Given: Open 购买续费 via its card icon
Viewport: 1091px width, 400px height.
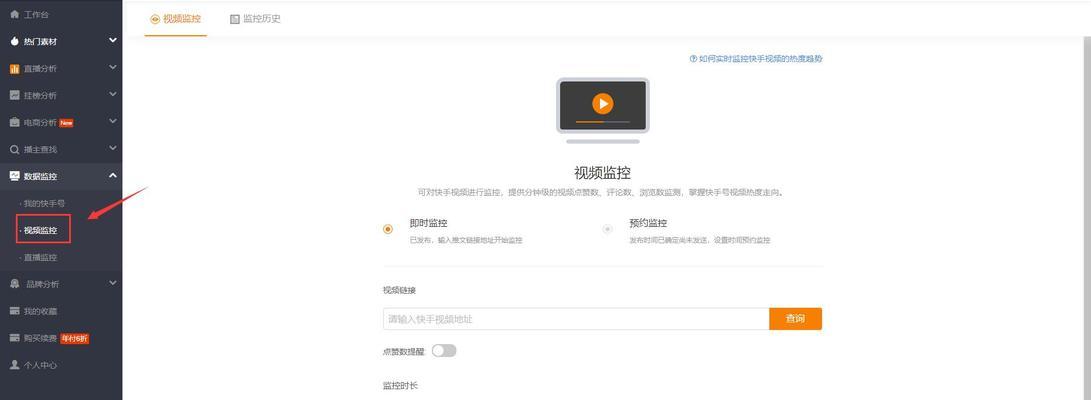Looking at the screenshot, I should pos(15,338).
